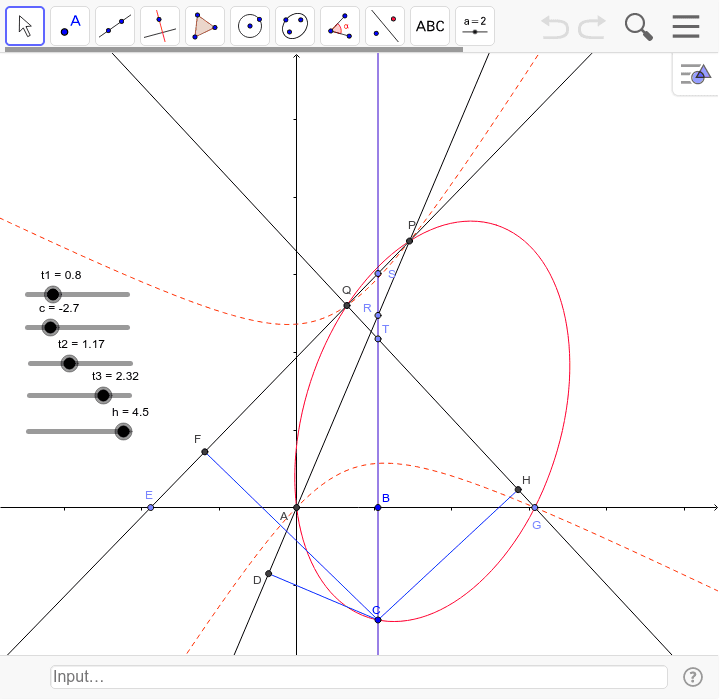Select point H near the x-axis

point(518,490)
